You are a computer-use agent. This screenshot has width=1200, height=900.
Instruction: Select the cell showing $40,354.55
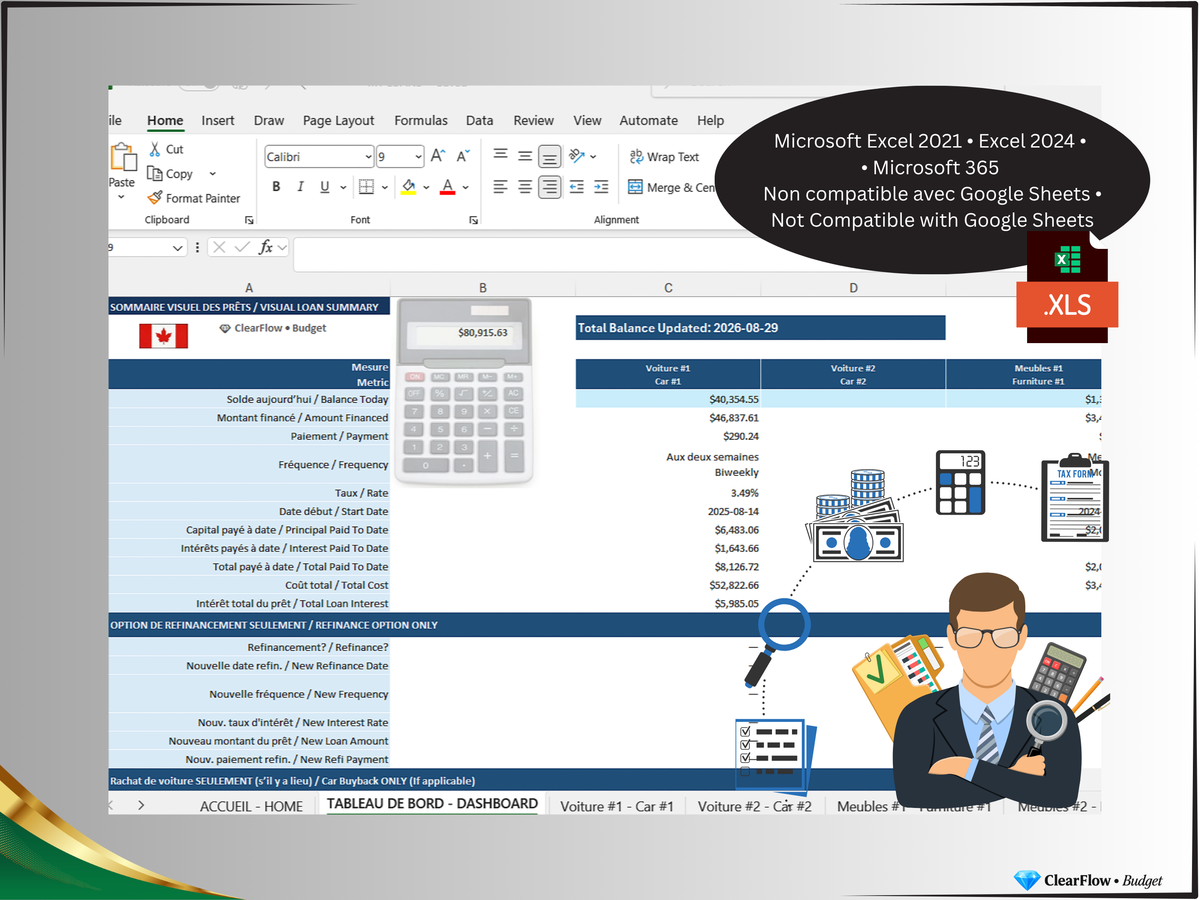click(668, 399)
